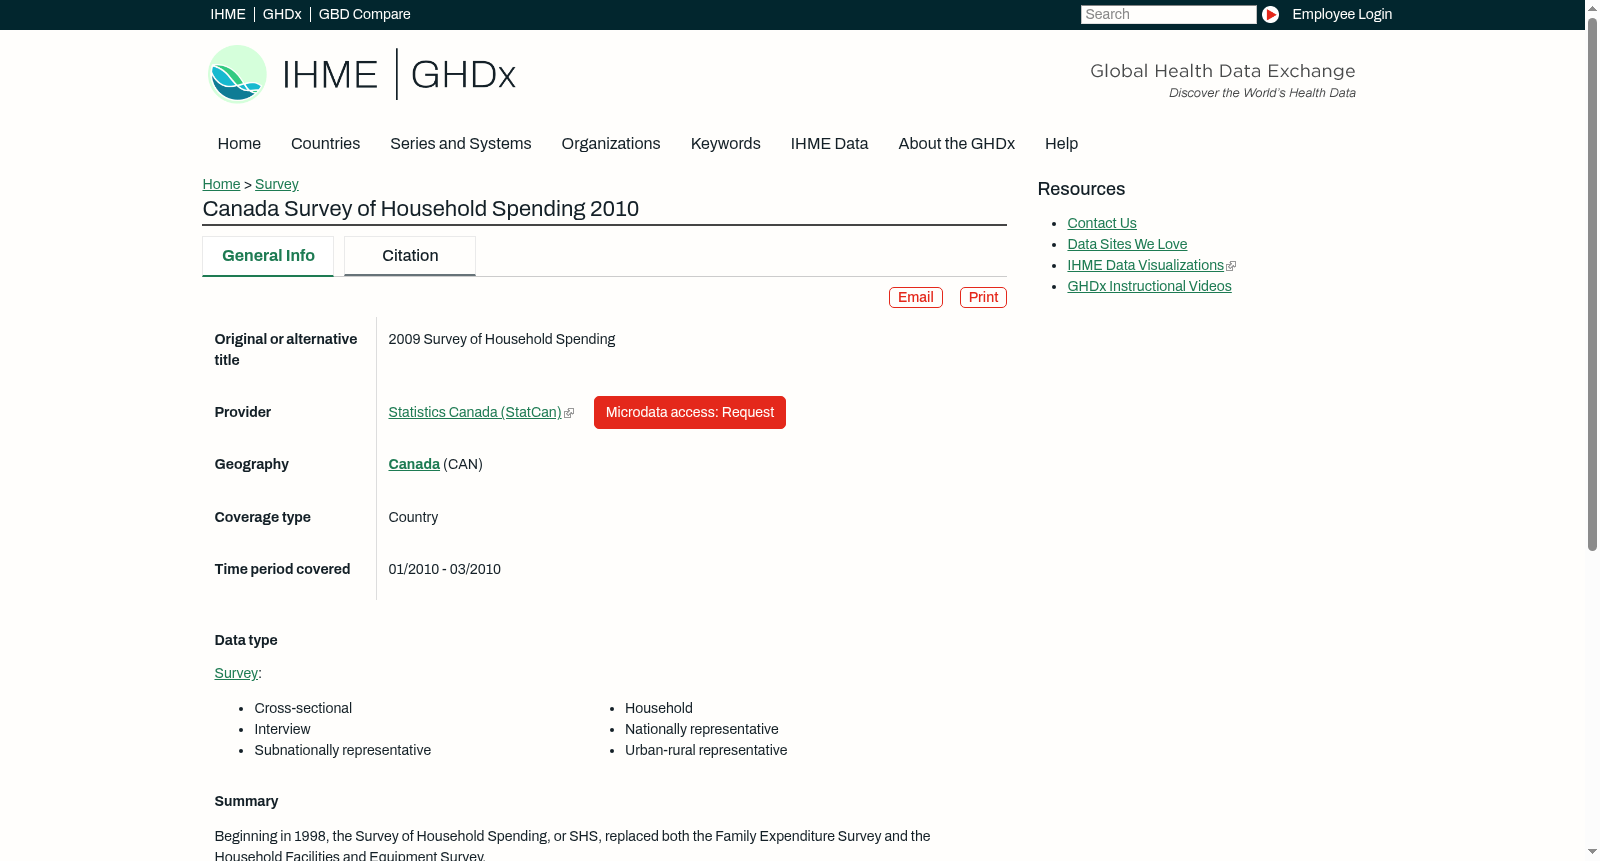Click the Survey data type link
This screenshot has width=1600, height=861.
coord(236,674)
